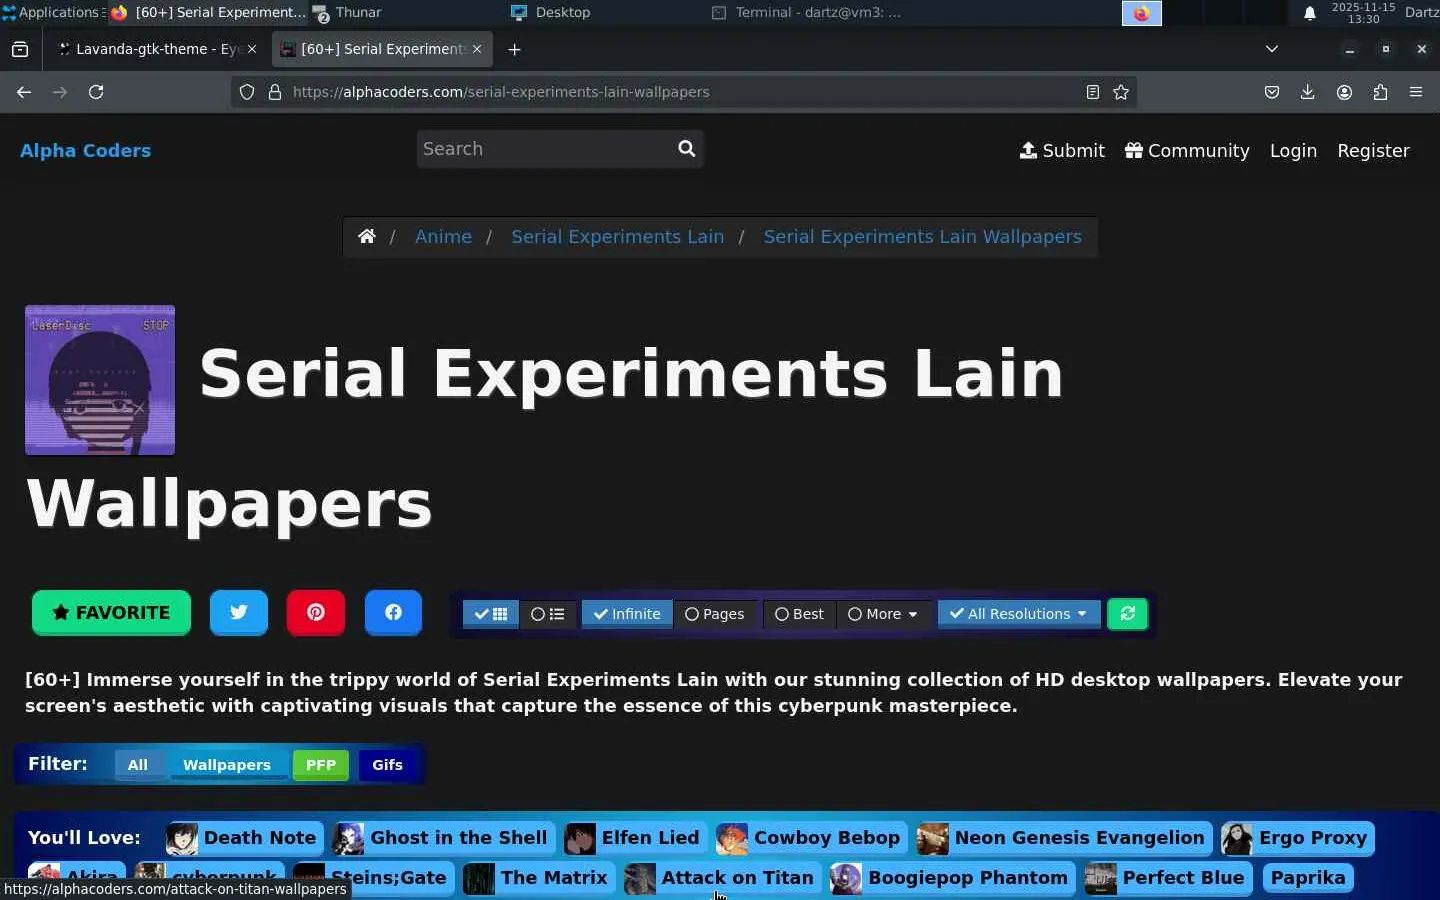Filter by Gifs only
The image size is (1440, 900).
tap(387, 765)
